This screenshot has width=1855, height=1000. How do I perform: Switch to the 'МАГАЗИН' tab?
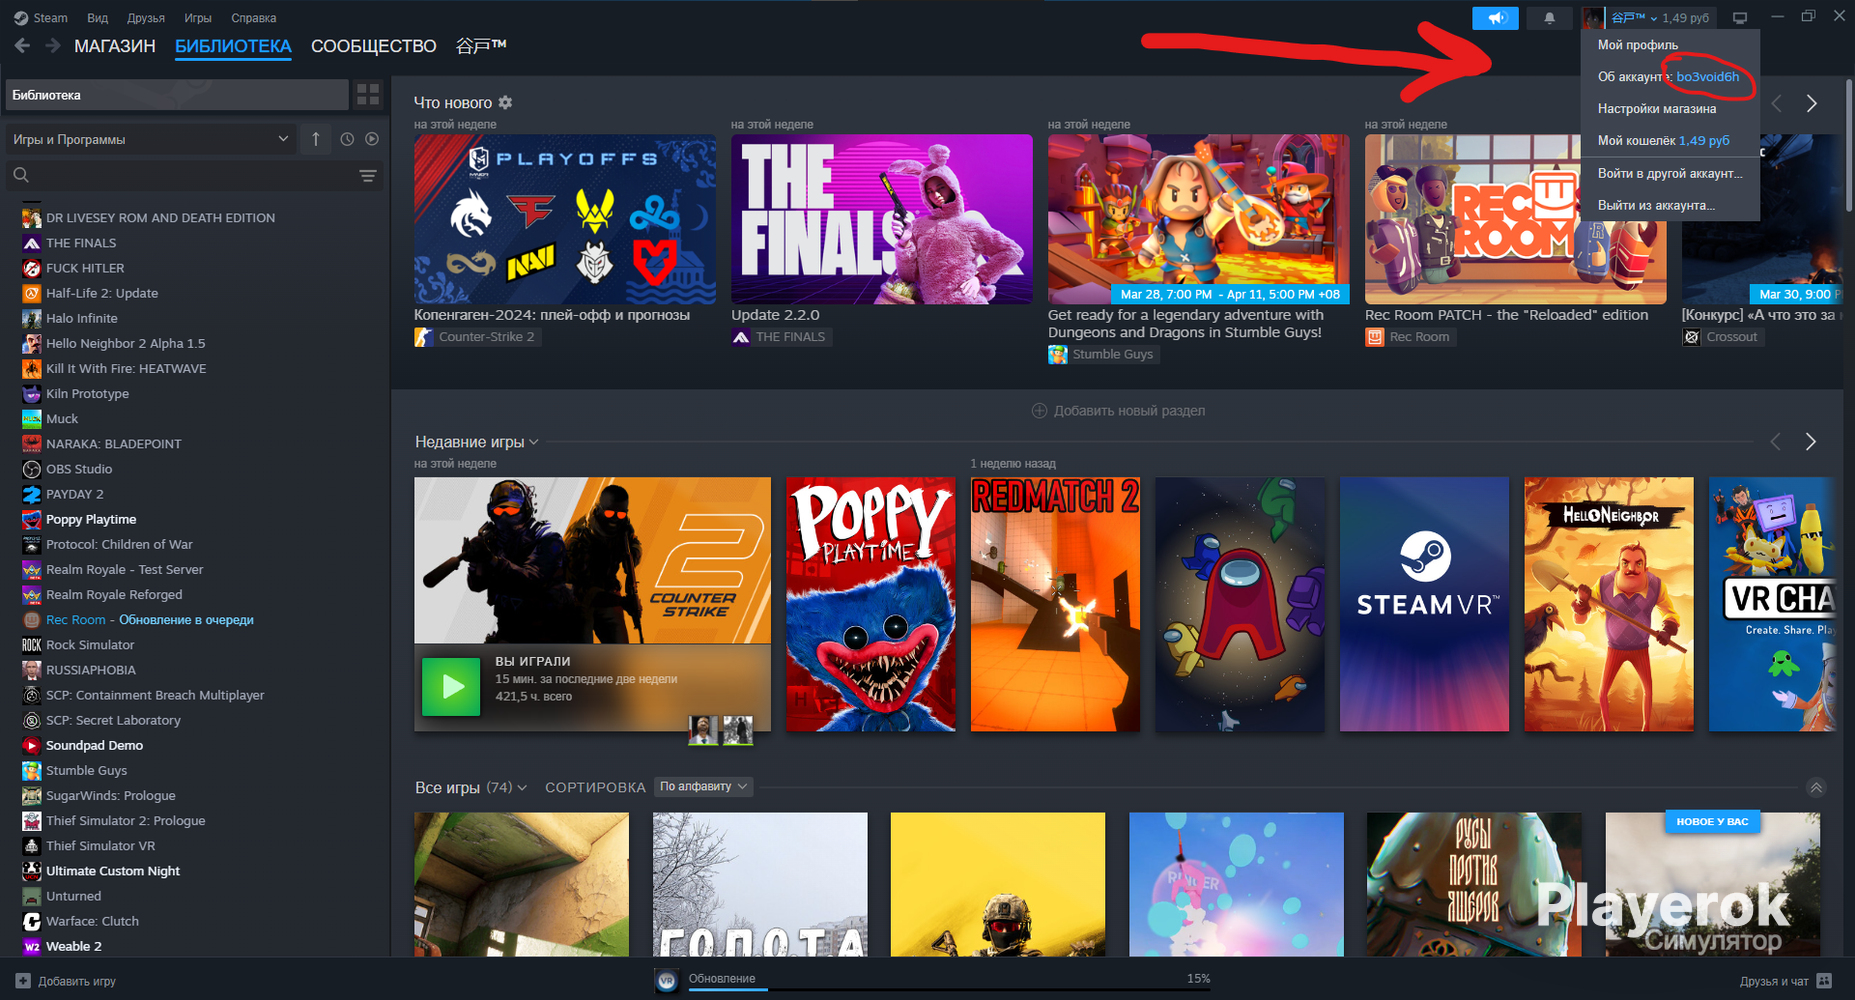(115, 46)
